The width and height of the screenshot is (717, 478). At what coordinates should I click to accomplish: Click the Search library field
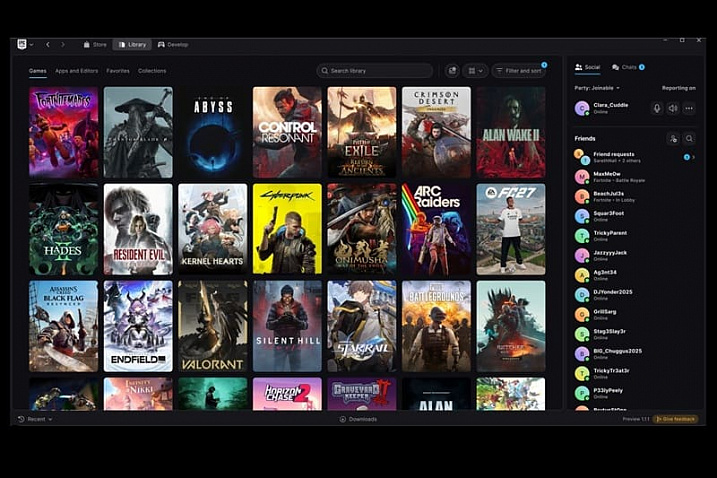coord(375,71)
